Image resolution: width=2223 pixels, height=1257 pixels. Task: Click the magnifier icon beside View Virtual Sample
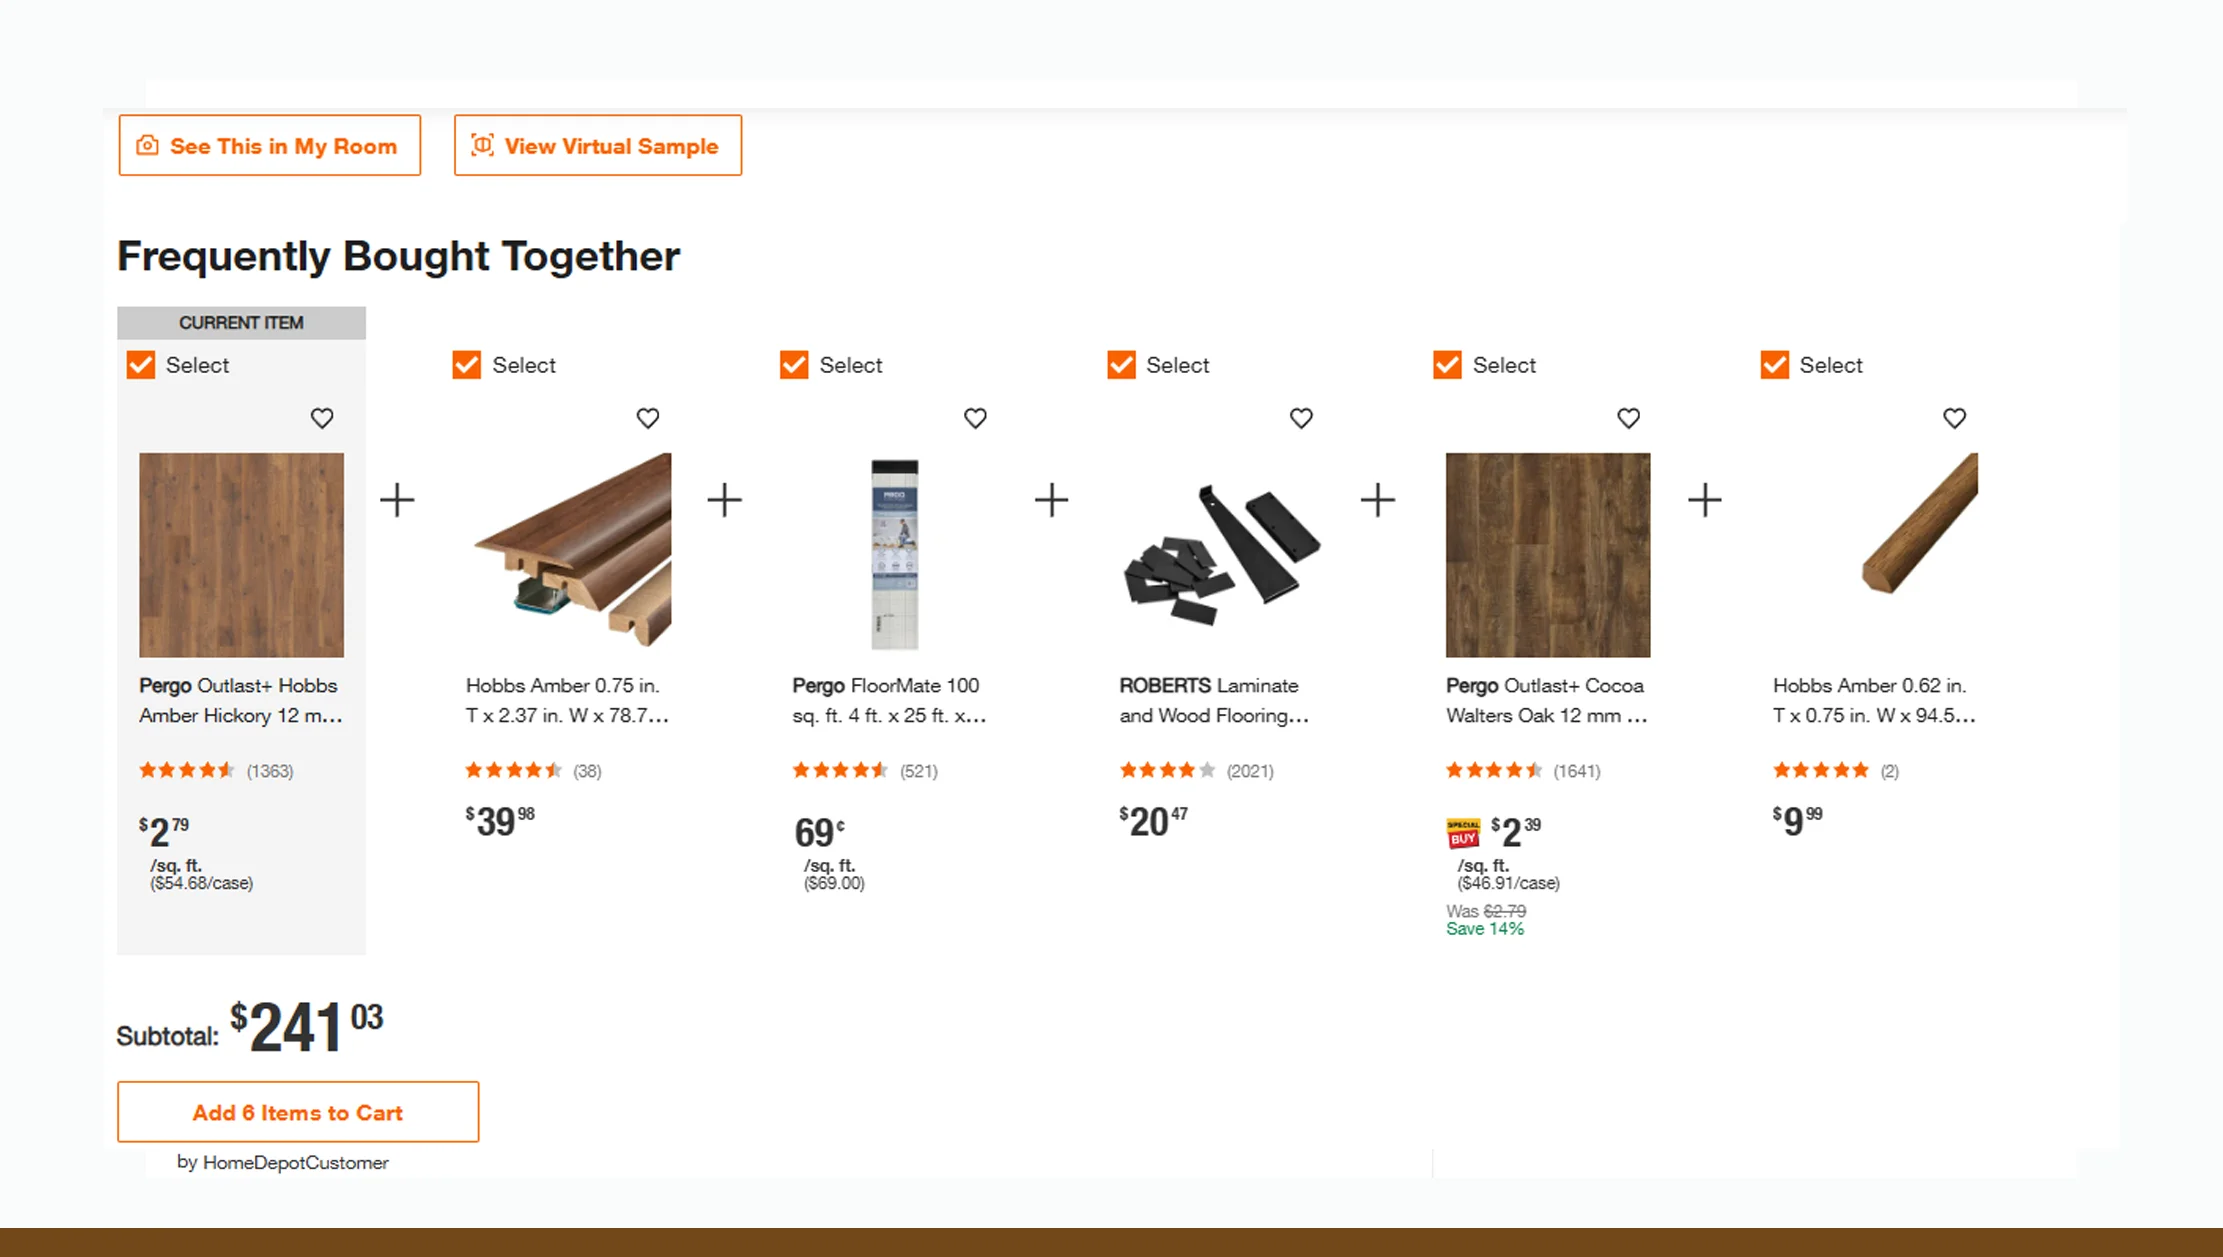click(x=480, y=145)
